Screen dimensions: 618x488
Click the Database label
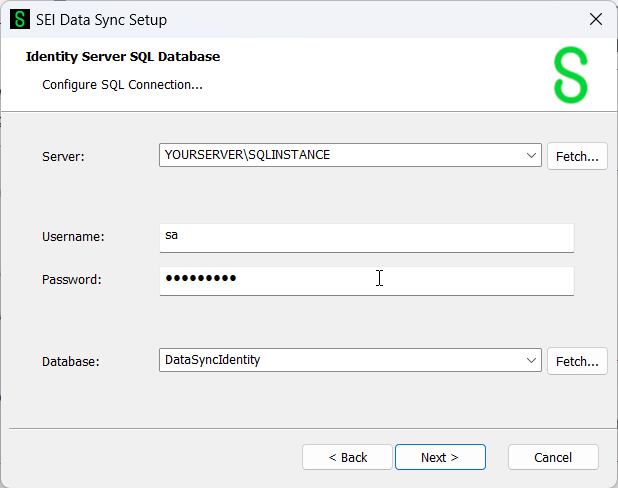coord(70,362)
